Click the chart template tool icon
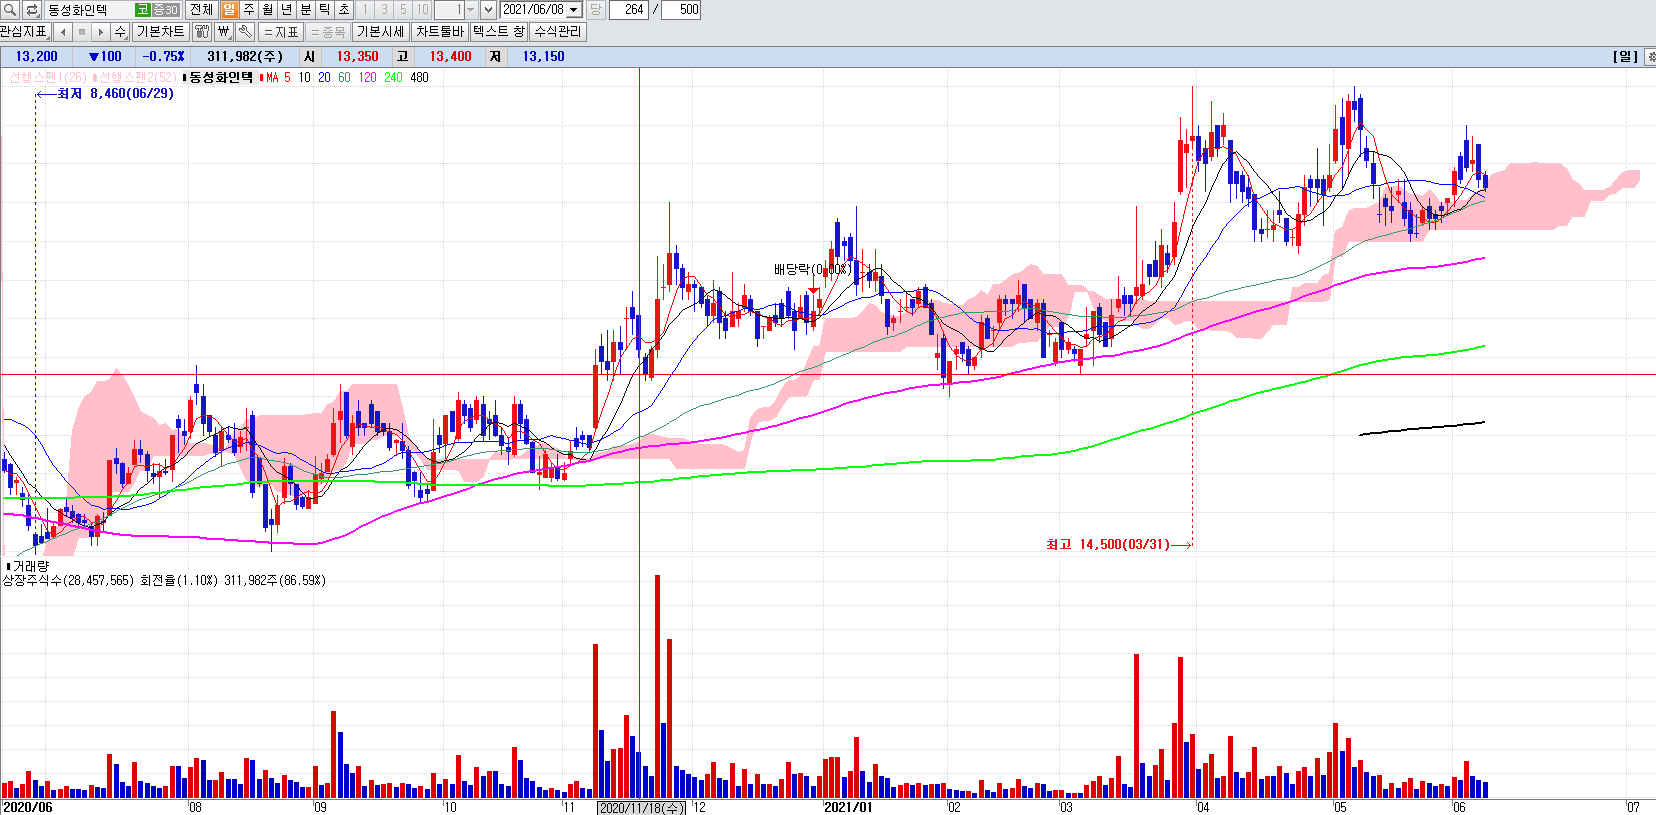This screenshot has width=1656, height=815. pos(202,32)
